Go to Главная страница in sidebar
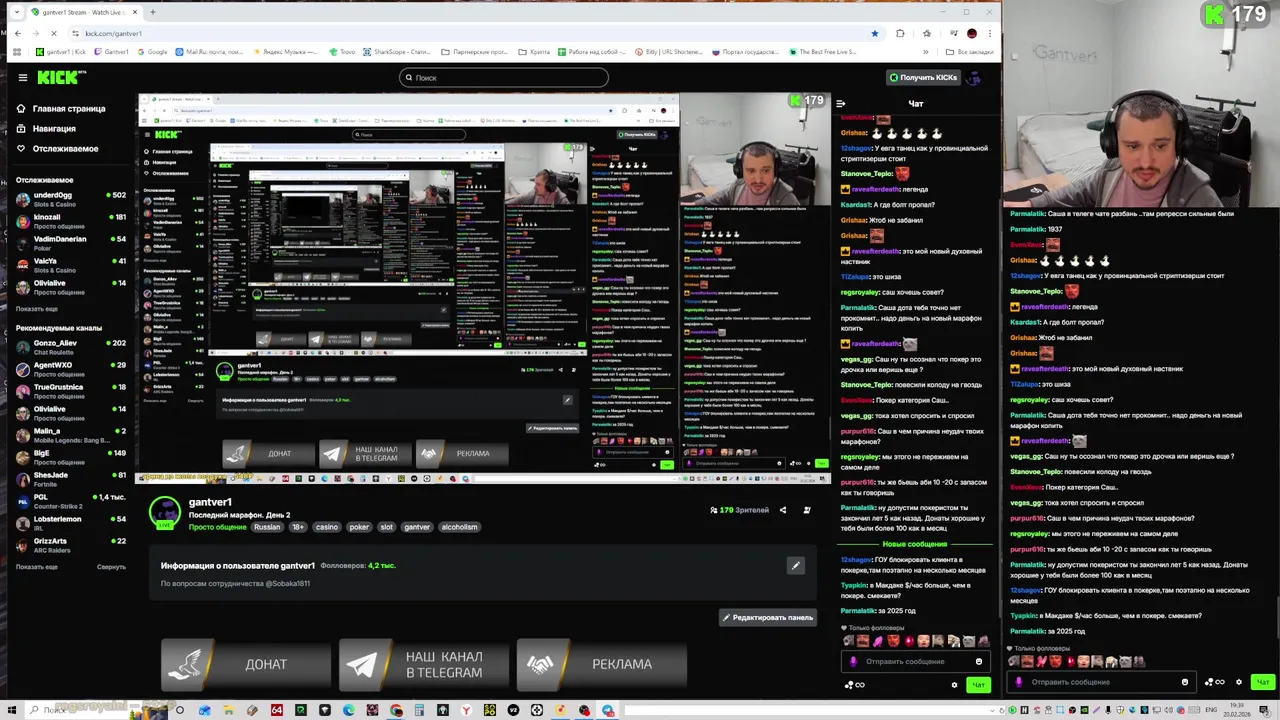The image size is (1280, 720). point(60,108)
